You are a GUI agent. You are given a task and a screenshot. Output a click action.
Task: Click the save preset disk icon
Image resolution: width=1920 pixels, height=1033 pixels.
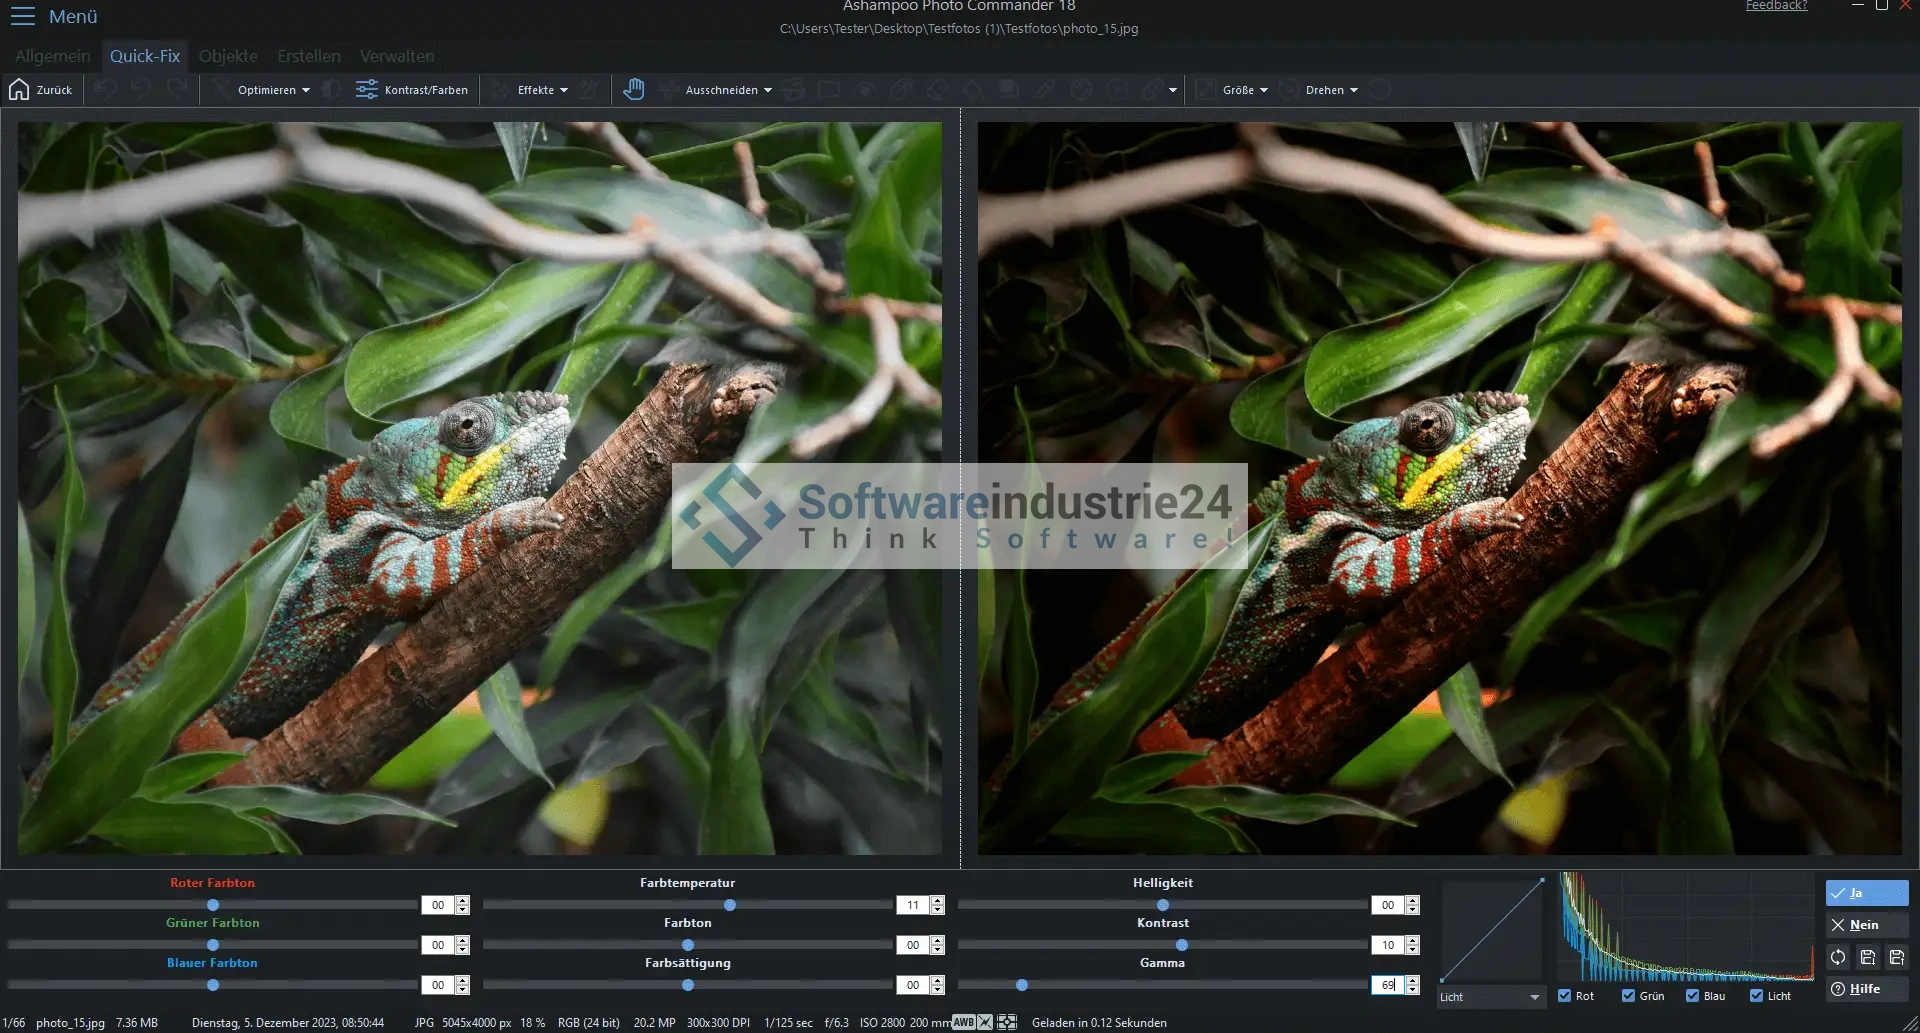[1867, 957]
